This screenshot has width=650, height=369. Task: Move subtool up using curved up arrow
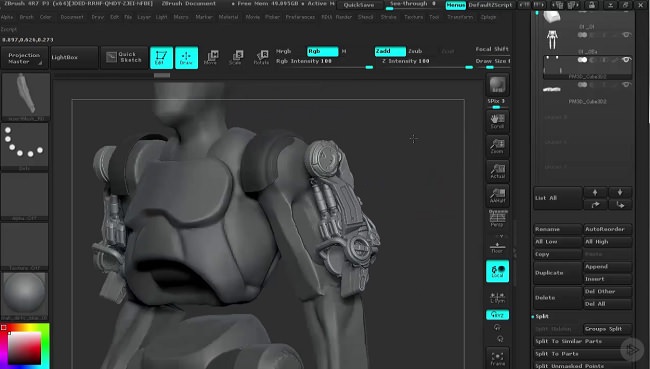595,204
